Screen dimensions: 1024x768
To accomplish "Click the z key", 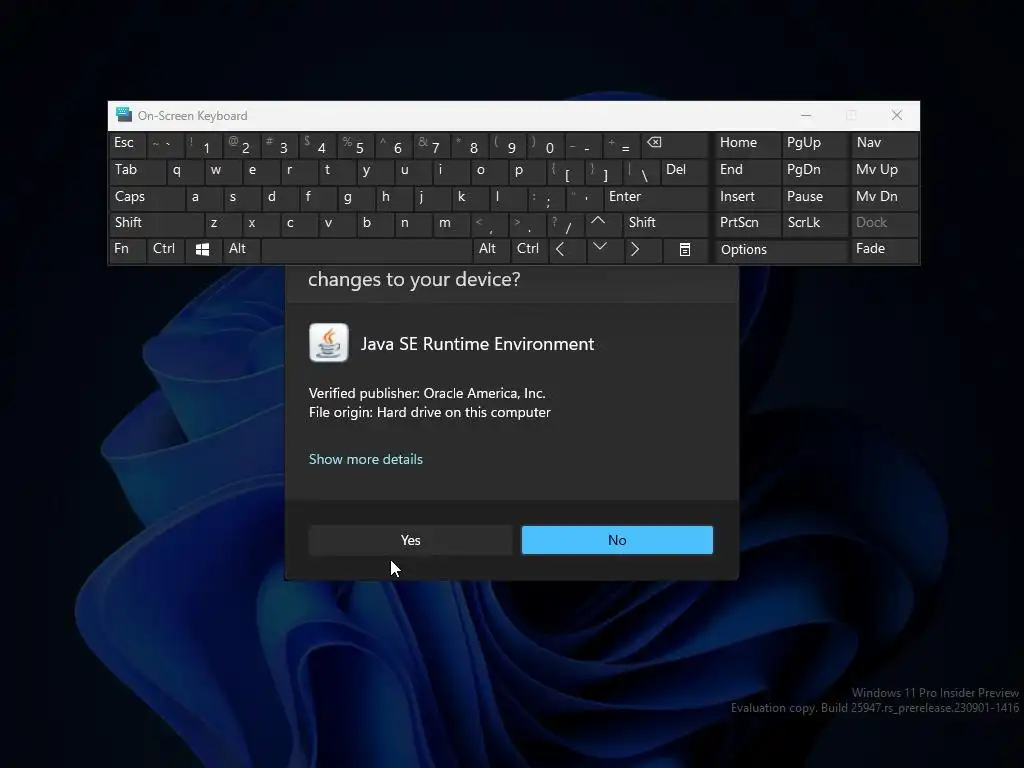I will point(223,223).
